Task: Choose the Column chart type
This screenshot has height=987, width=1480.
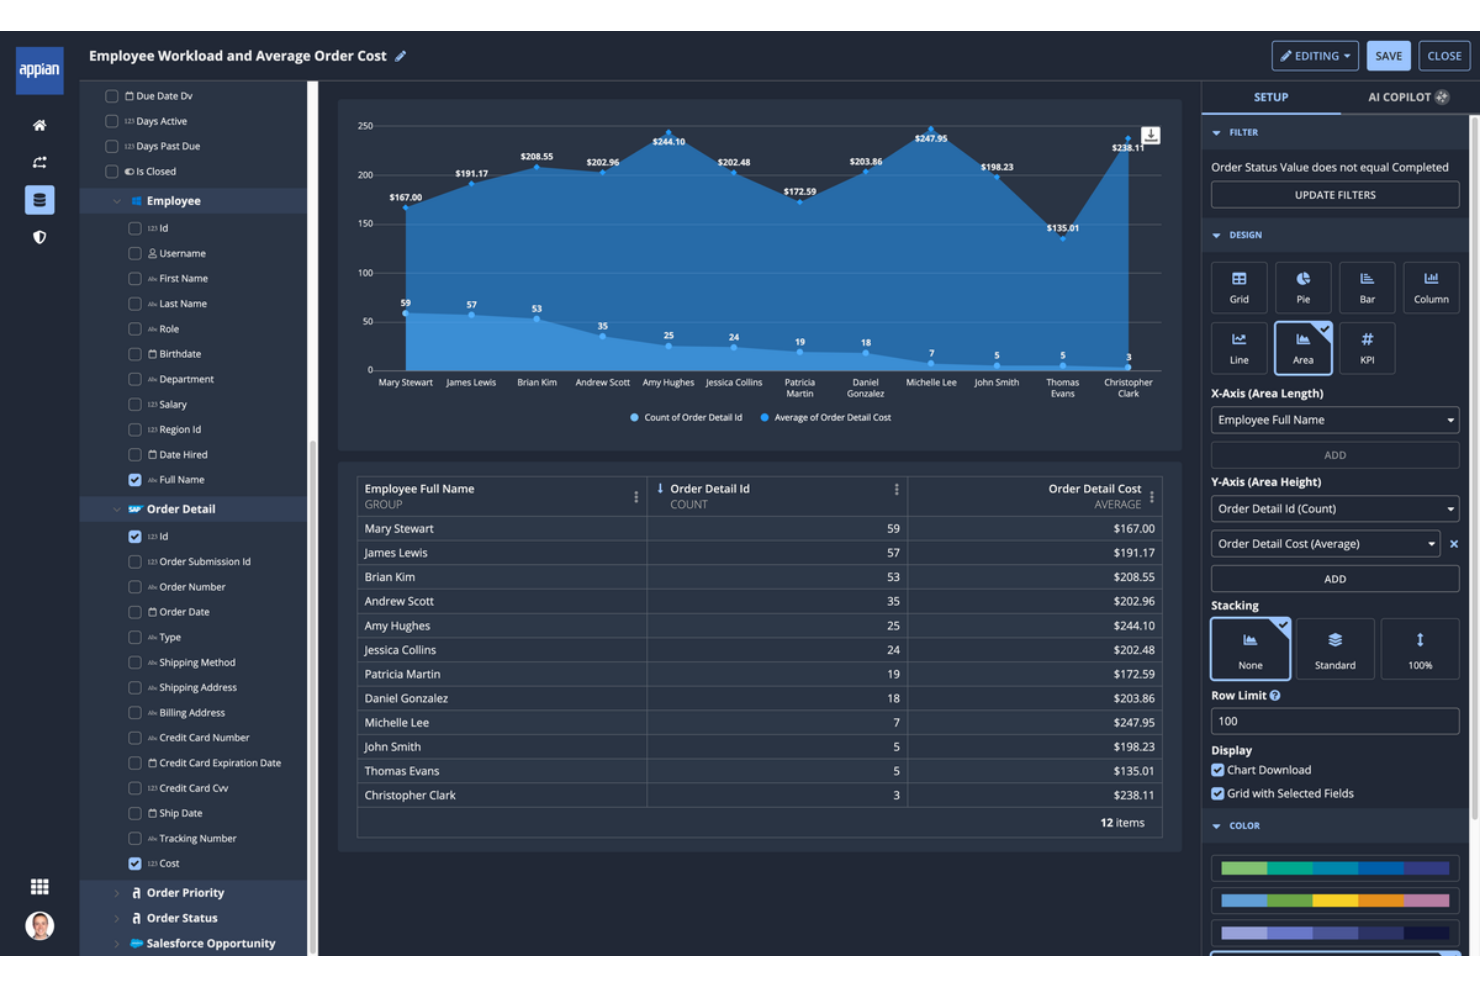Action: click(x=1431, y=287)
